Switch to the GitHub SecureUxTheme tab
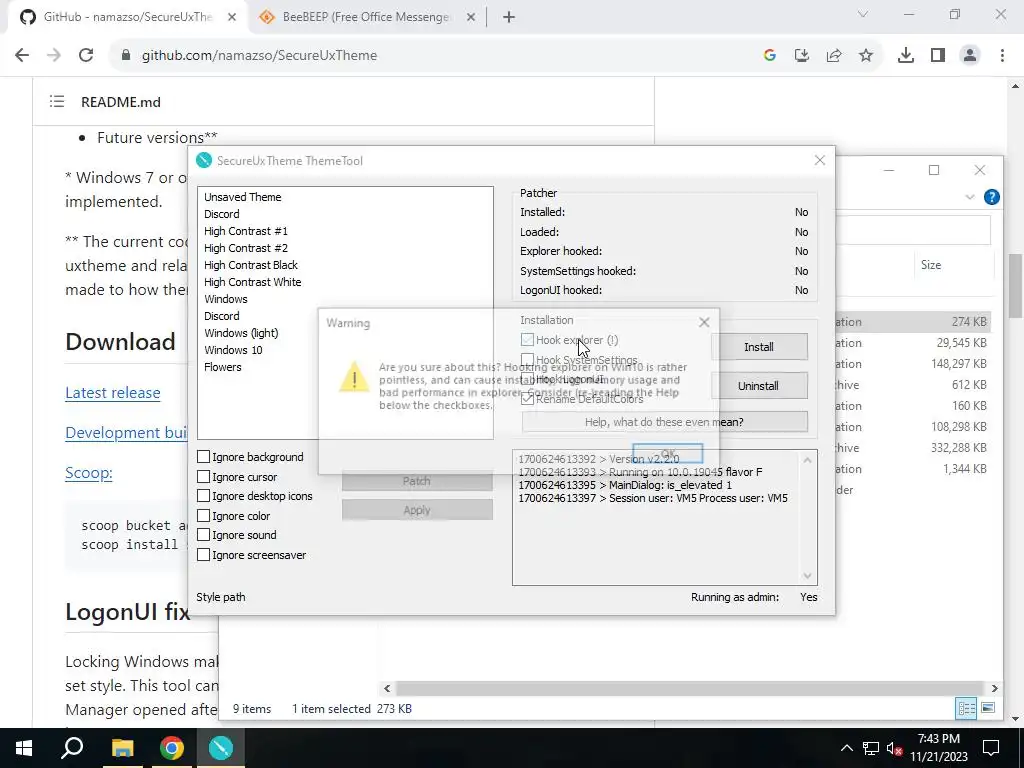 [x=127, y=17]
